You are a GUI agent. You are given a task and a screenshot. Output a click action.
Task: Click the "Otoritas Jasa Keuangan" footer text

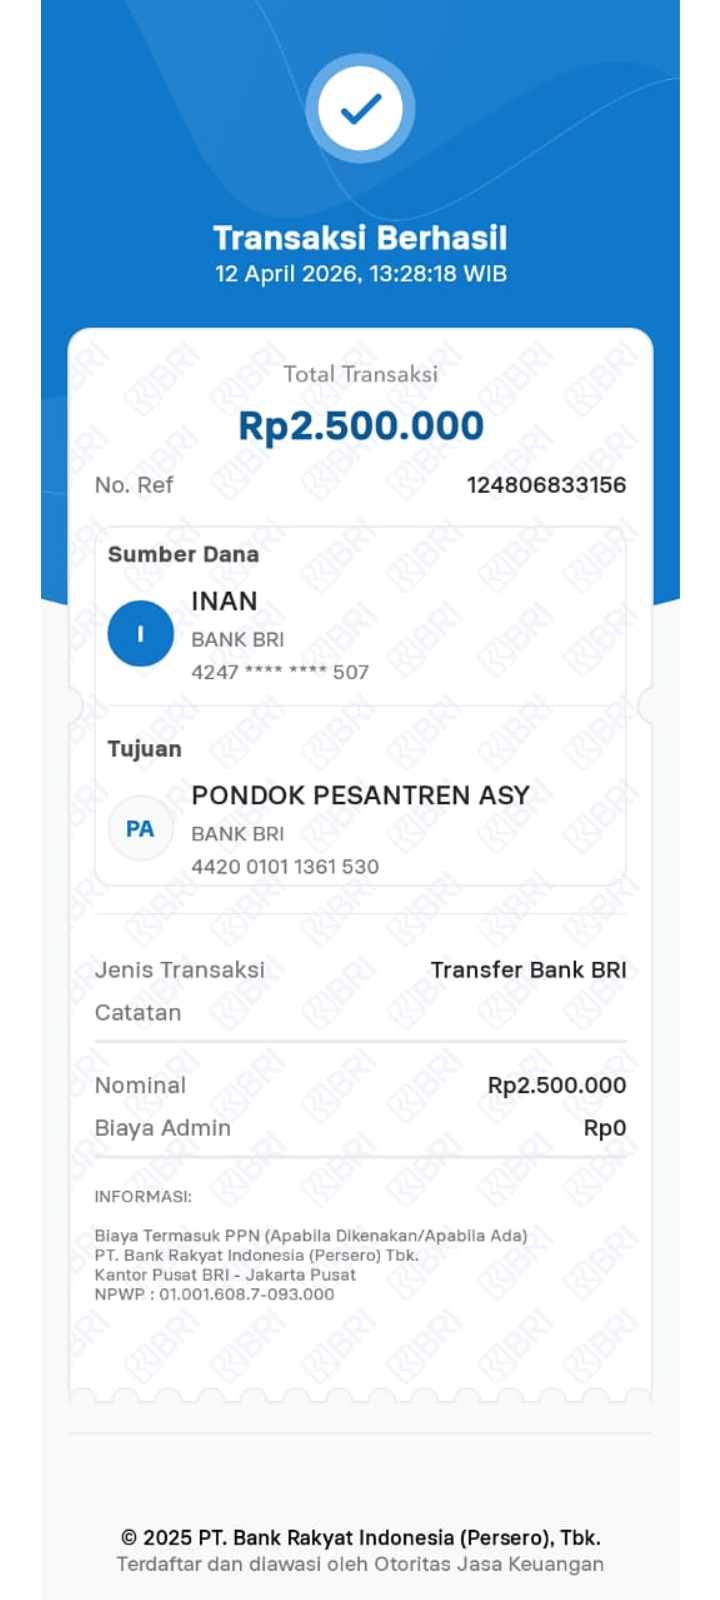[489, 1564]
